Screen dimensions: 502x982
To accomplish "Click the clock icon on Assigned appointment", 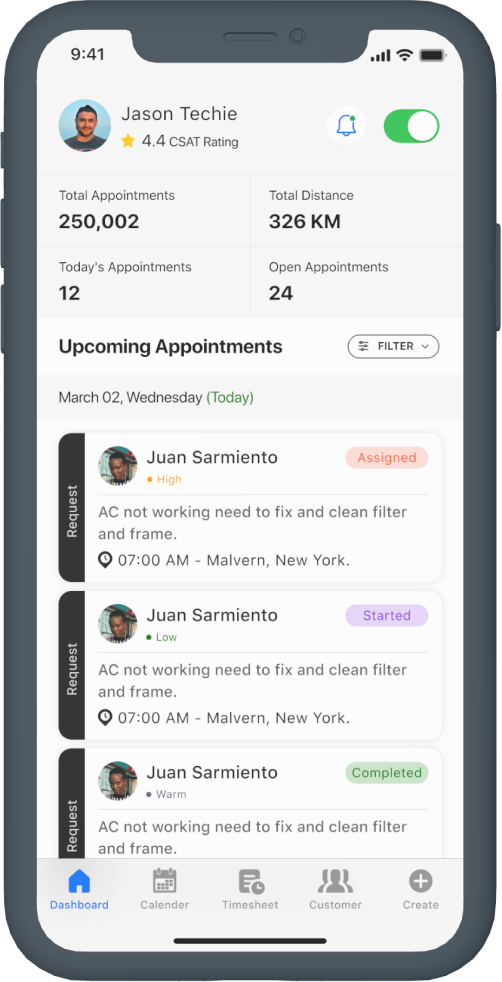I will [x=105, y=560].
